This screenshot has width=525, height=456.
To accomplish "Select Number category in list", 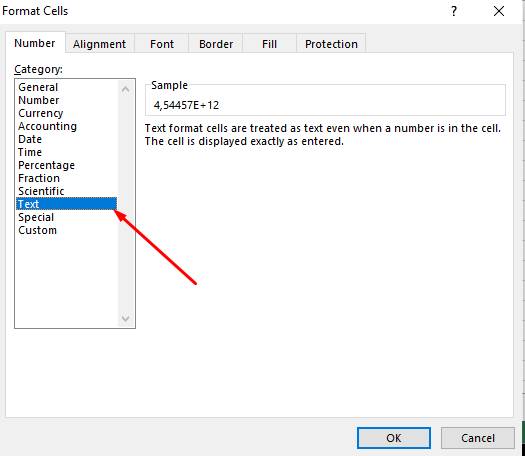I will coord(39,100).
